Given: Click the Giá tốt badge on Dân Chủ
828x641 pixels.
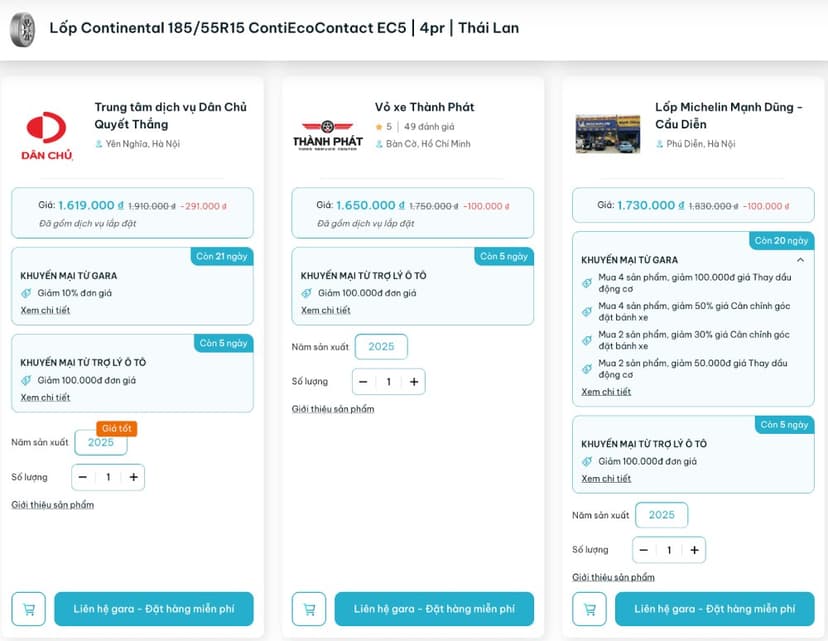Looking at the screenshot, I should pyautogui.click(x=117, y=428).
